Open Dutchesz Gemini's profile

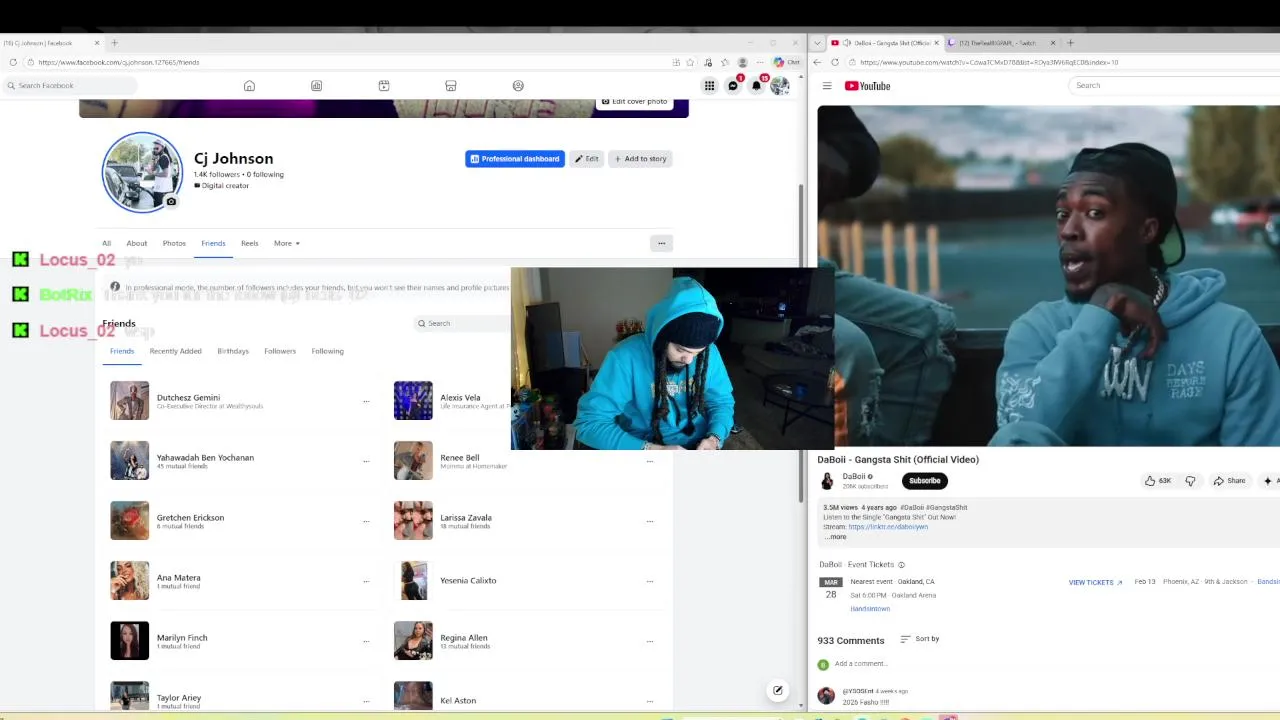pos(188,397)
